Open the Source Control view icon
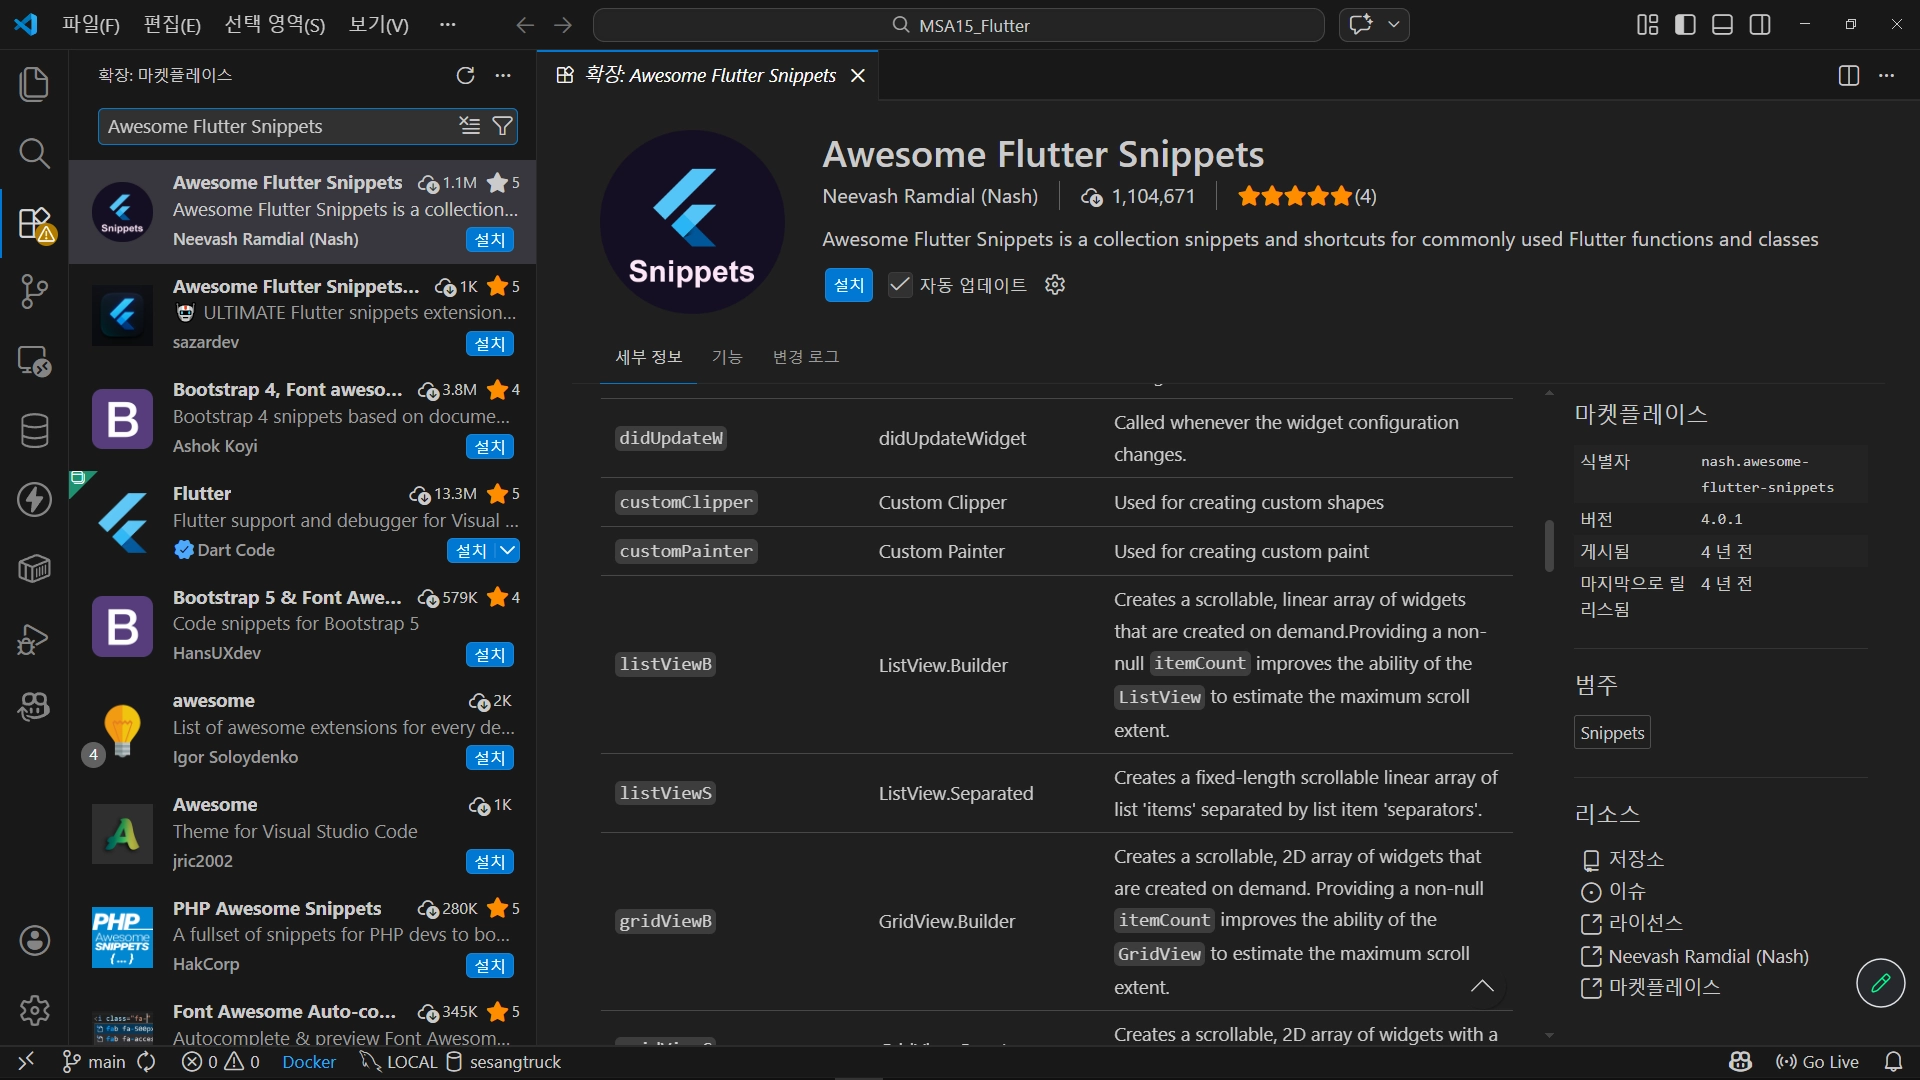This screenshot has width=1920, height=1080. pyautogui.click(x=34, y=292)
